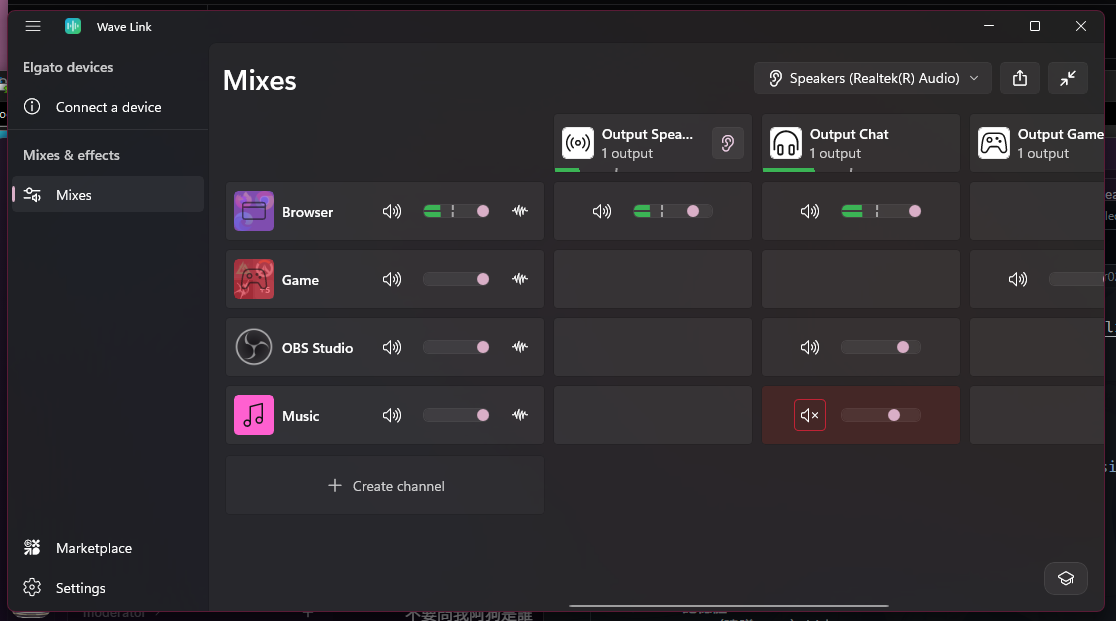The height and width of the screenshot is (621, 1116).
Task: Select the Output Chat mix header
Action: click(860, 143)
